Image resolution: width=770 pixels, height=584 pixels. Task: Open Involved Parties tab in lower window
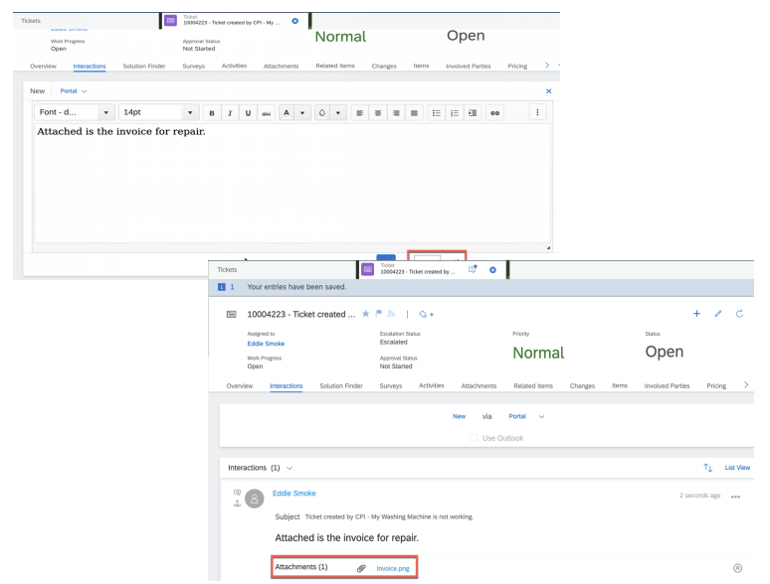pyautogui.click(x=666, y=386)
